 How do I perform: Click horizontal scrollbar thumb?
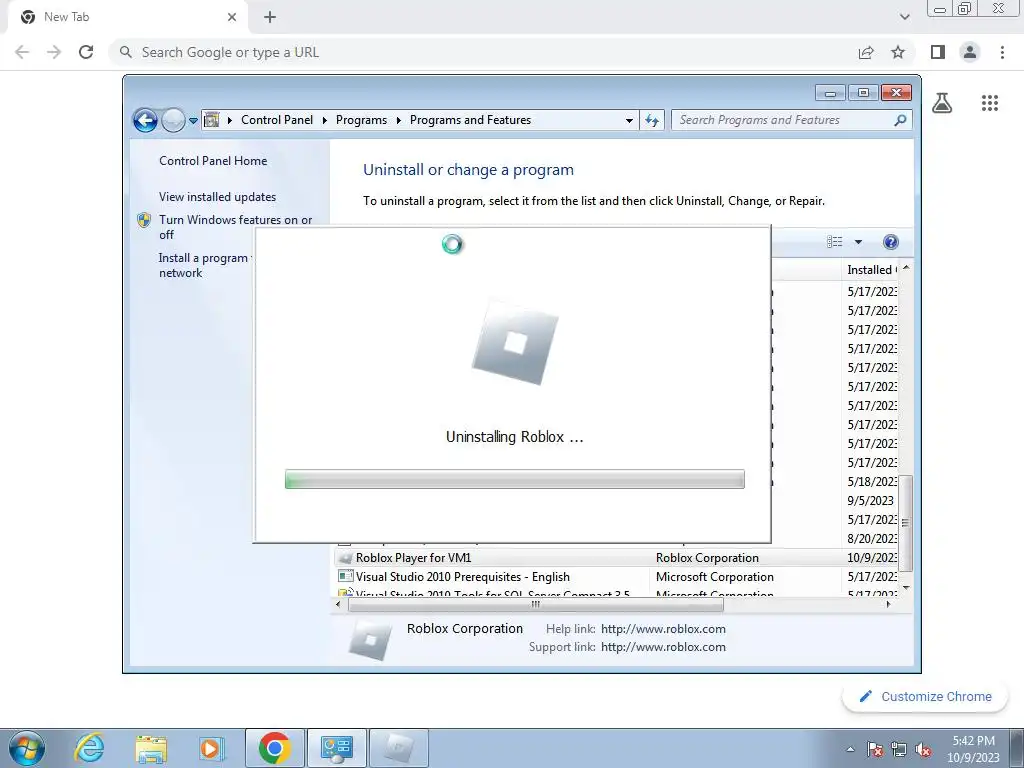[536, 605]
